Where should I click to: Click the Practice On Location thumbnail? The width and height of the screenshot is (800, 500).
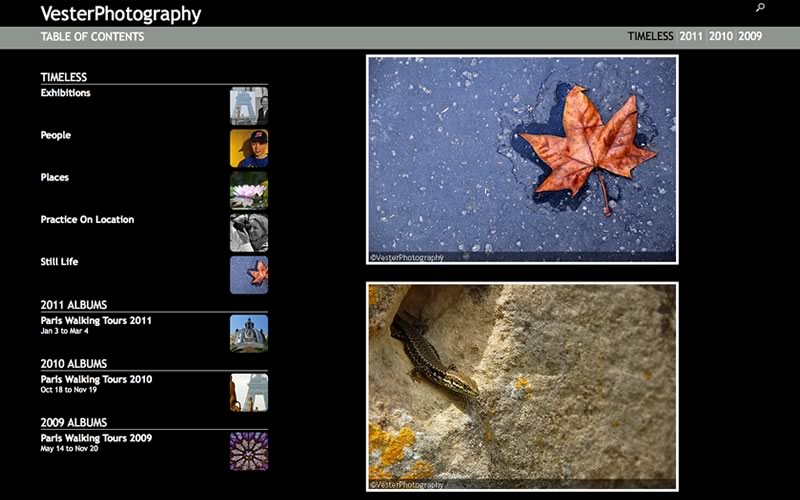tap(248, 232)
